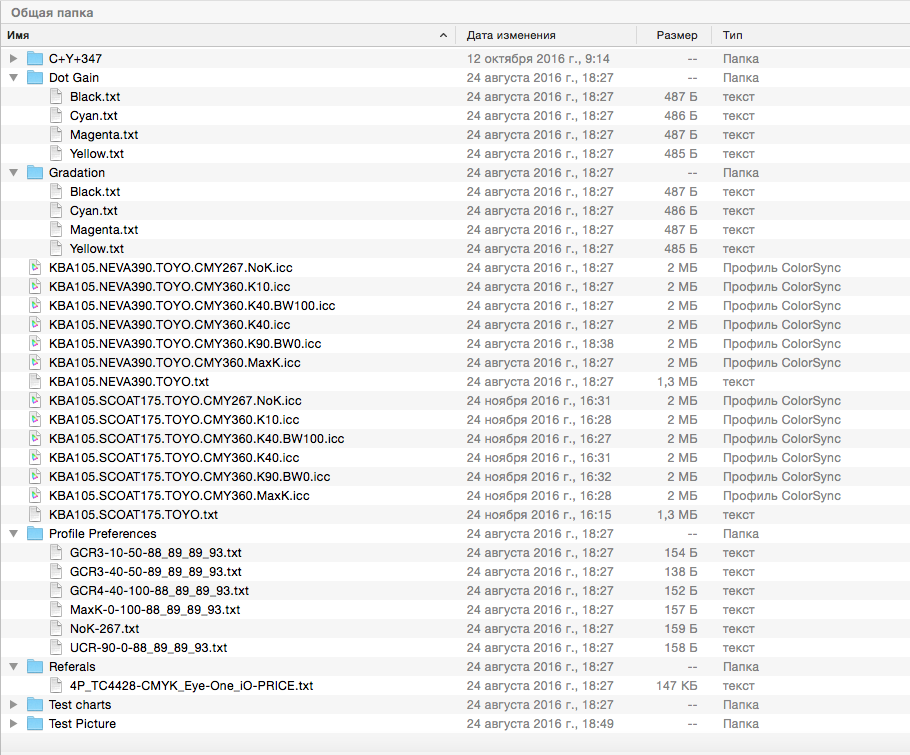
Task: Click ColorSync icon of KBA105.NEVA390.TOYO.CMY360.K10.icc
Action: point(35,287)
